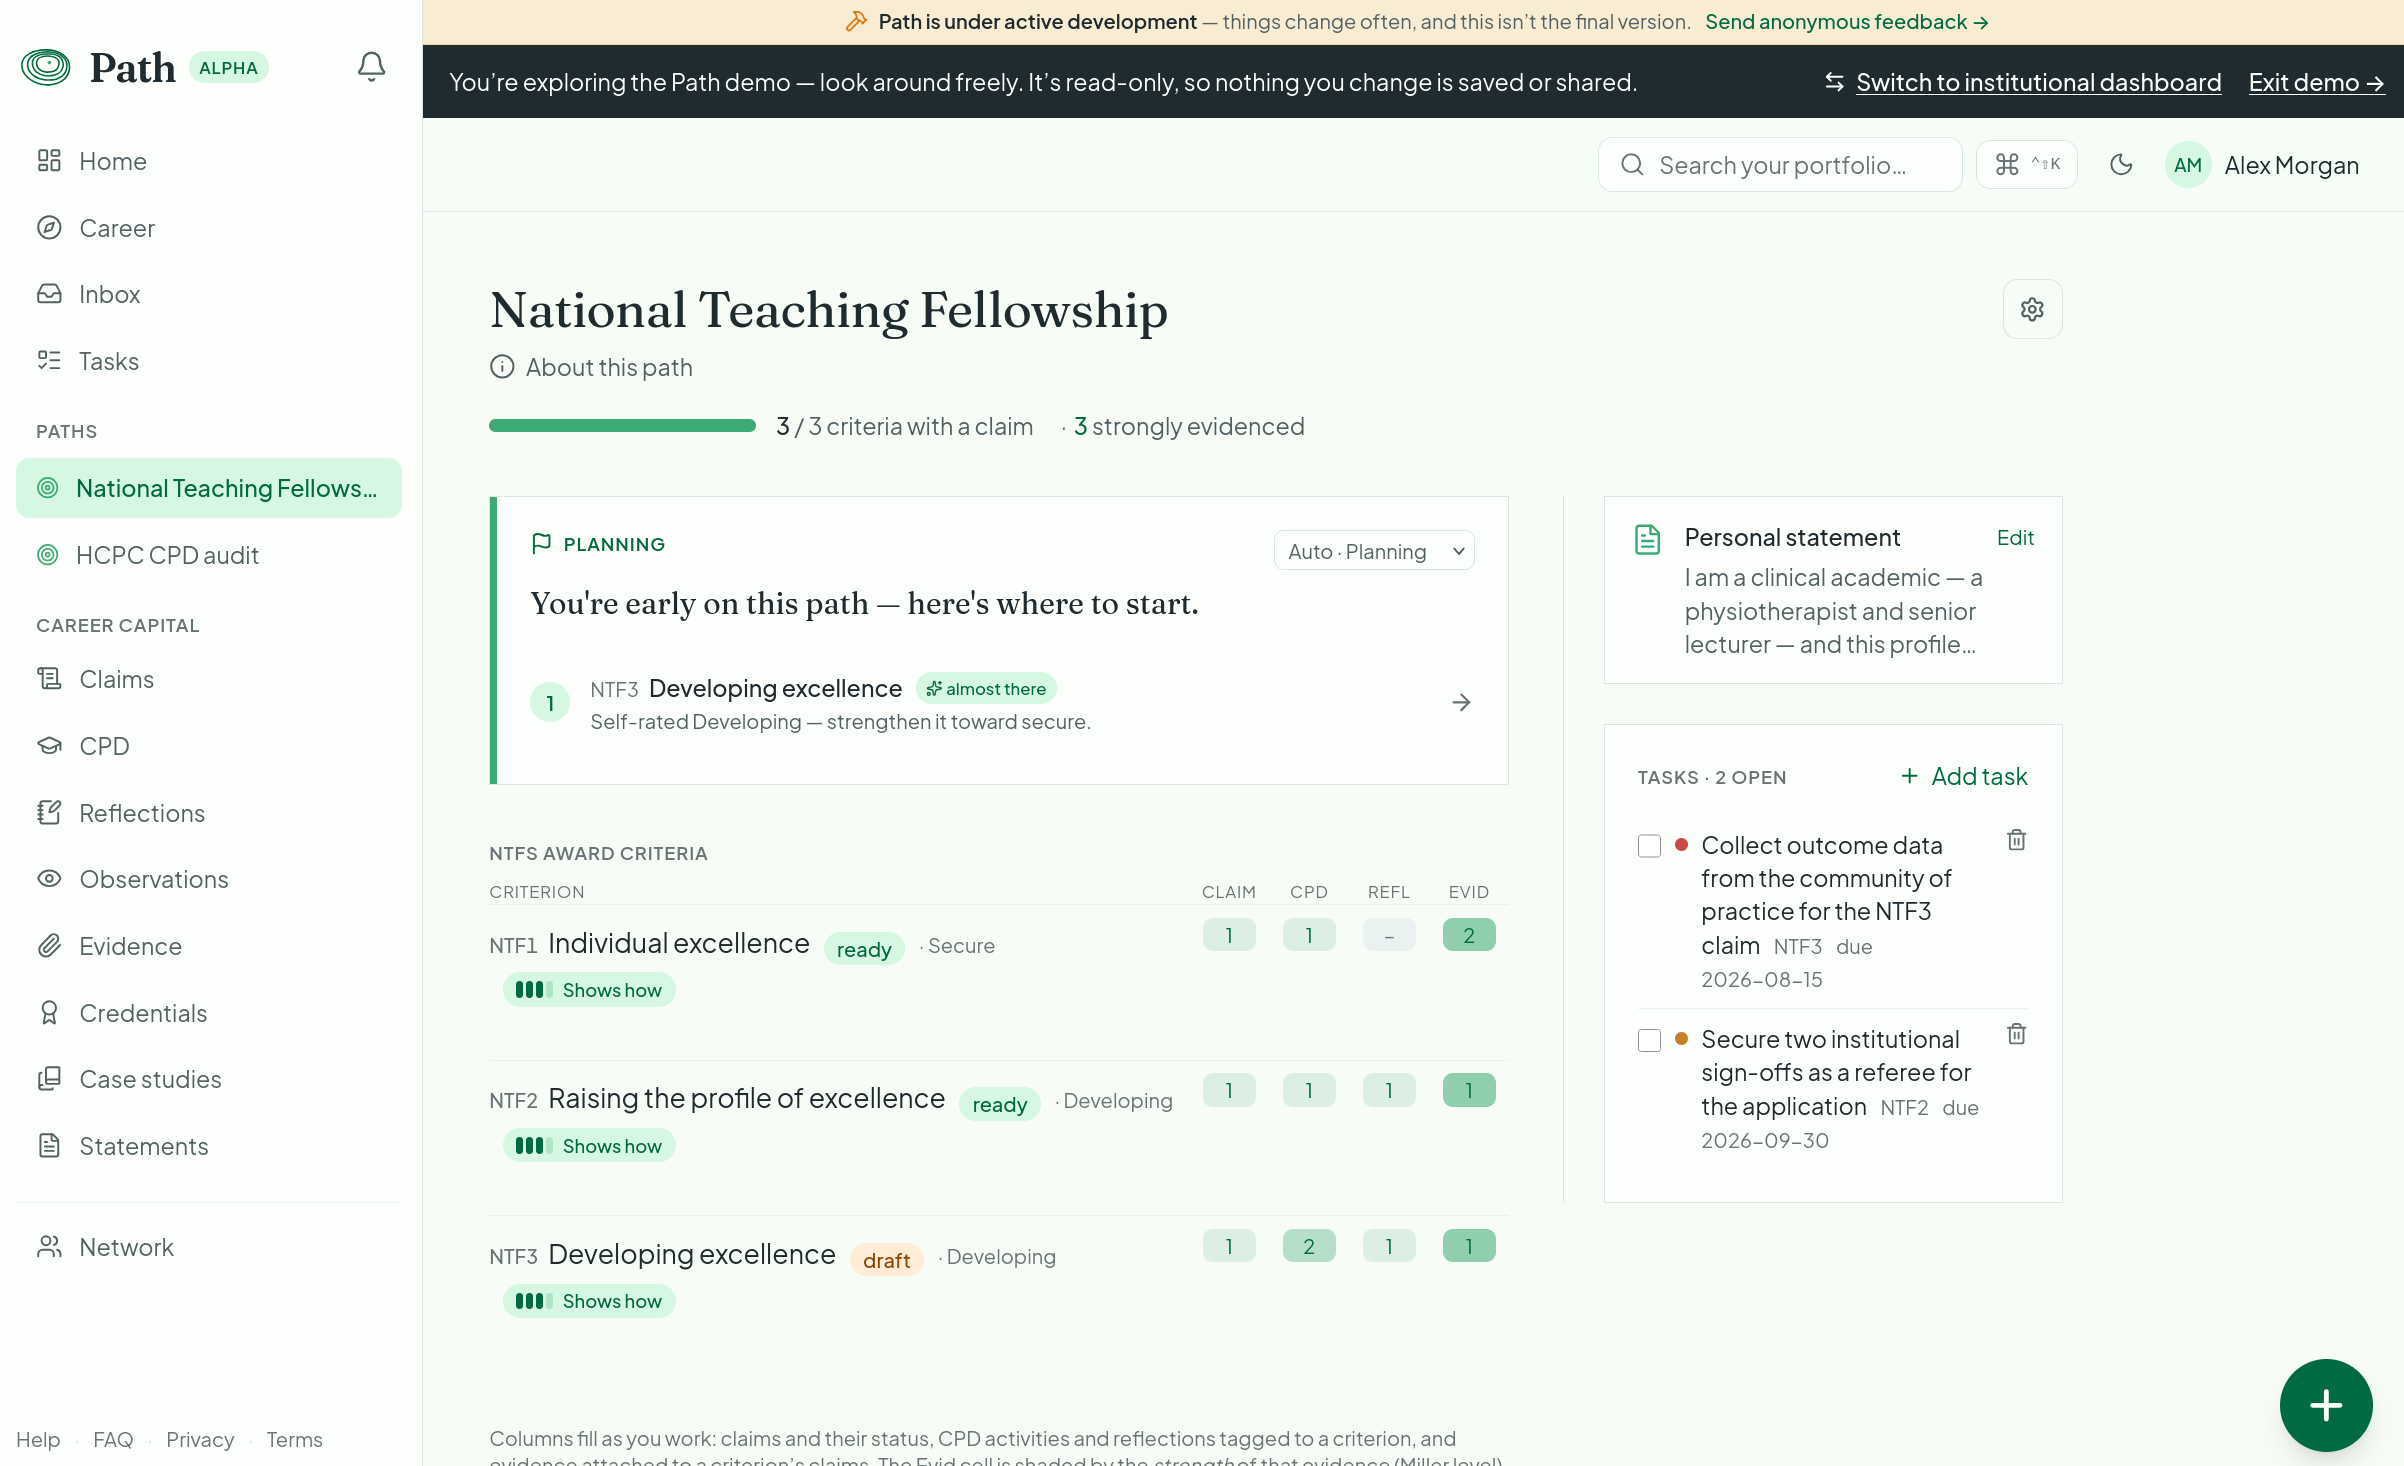Open Evidence section

click(209, 946)
